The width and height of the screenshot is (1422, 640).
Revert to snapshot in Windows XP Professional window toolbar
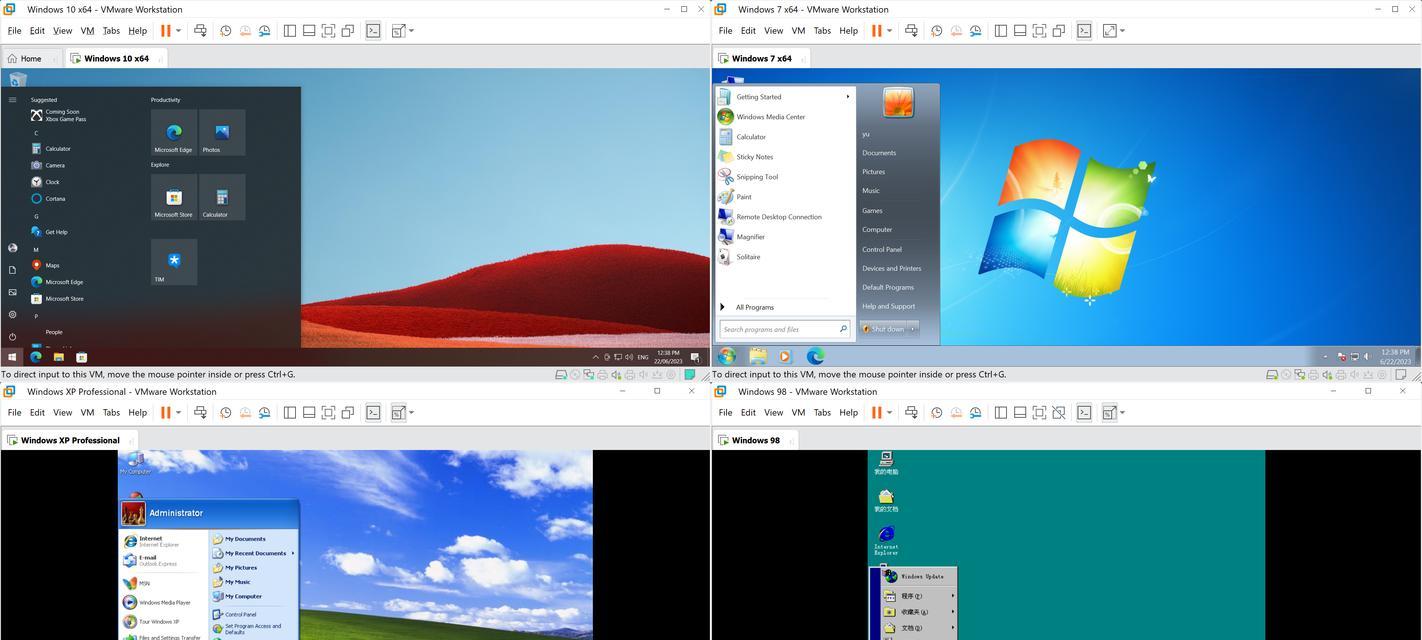tap(245, 413)
